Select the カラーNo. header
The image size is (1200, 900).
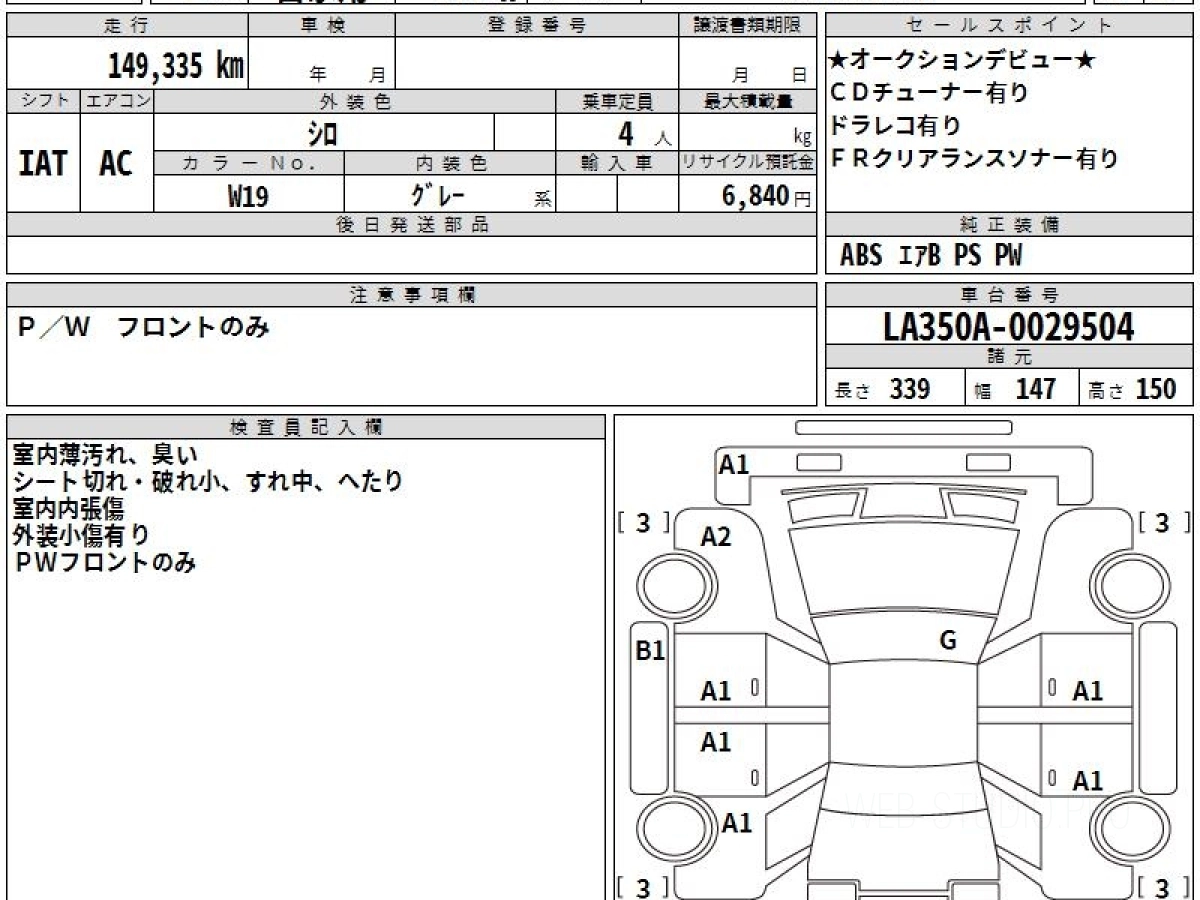249,163
